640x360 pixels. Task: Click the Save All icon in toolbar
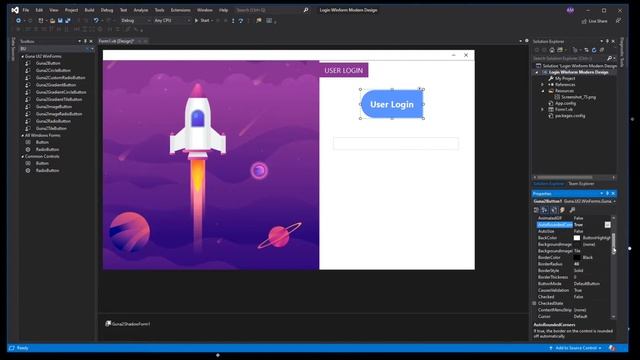pos(68,20)
